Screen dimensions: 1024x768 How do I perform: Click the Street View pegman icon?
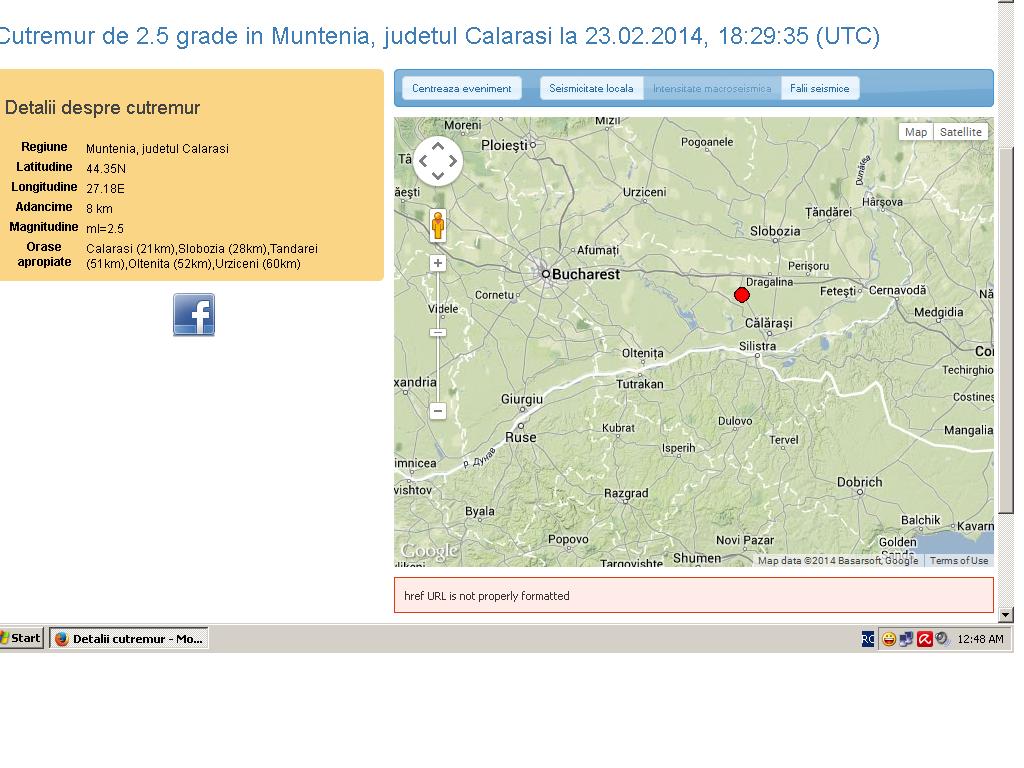(x=438, y=225)
